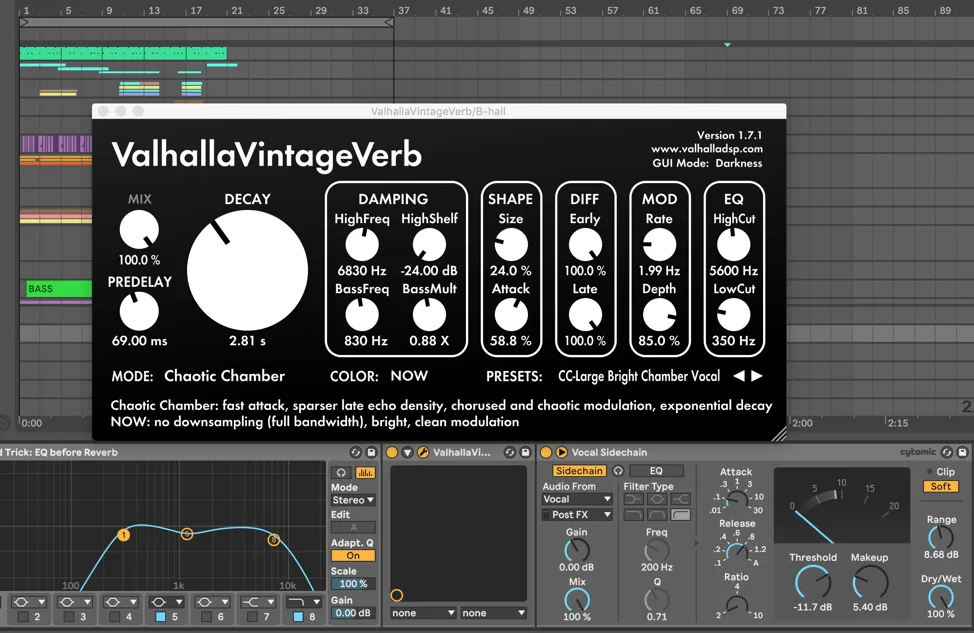The image size is (974, 633).
Task: Open band 7 filter type dropdown
Action: click(x=258, y=602)
